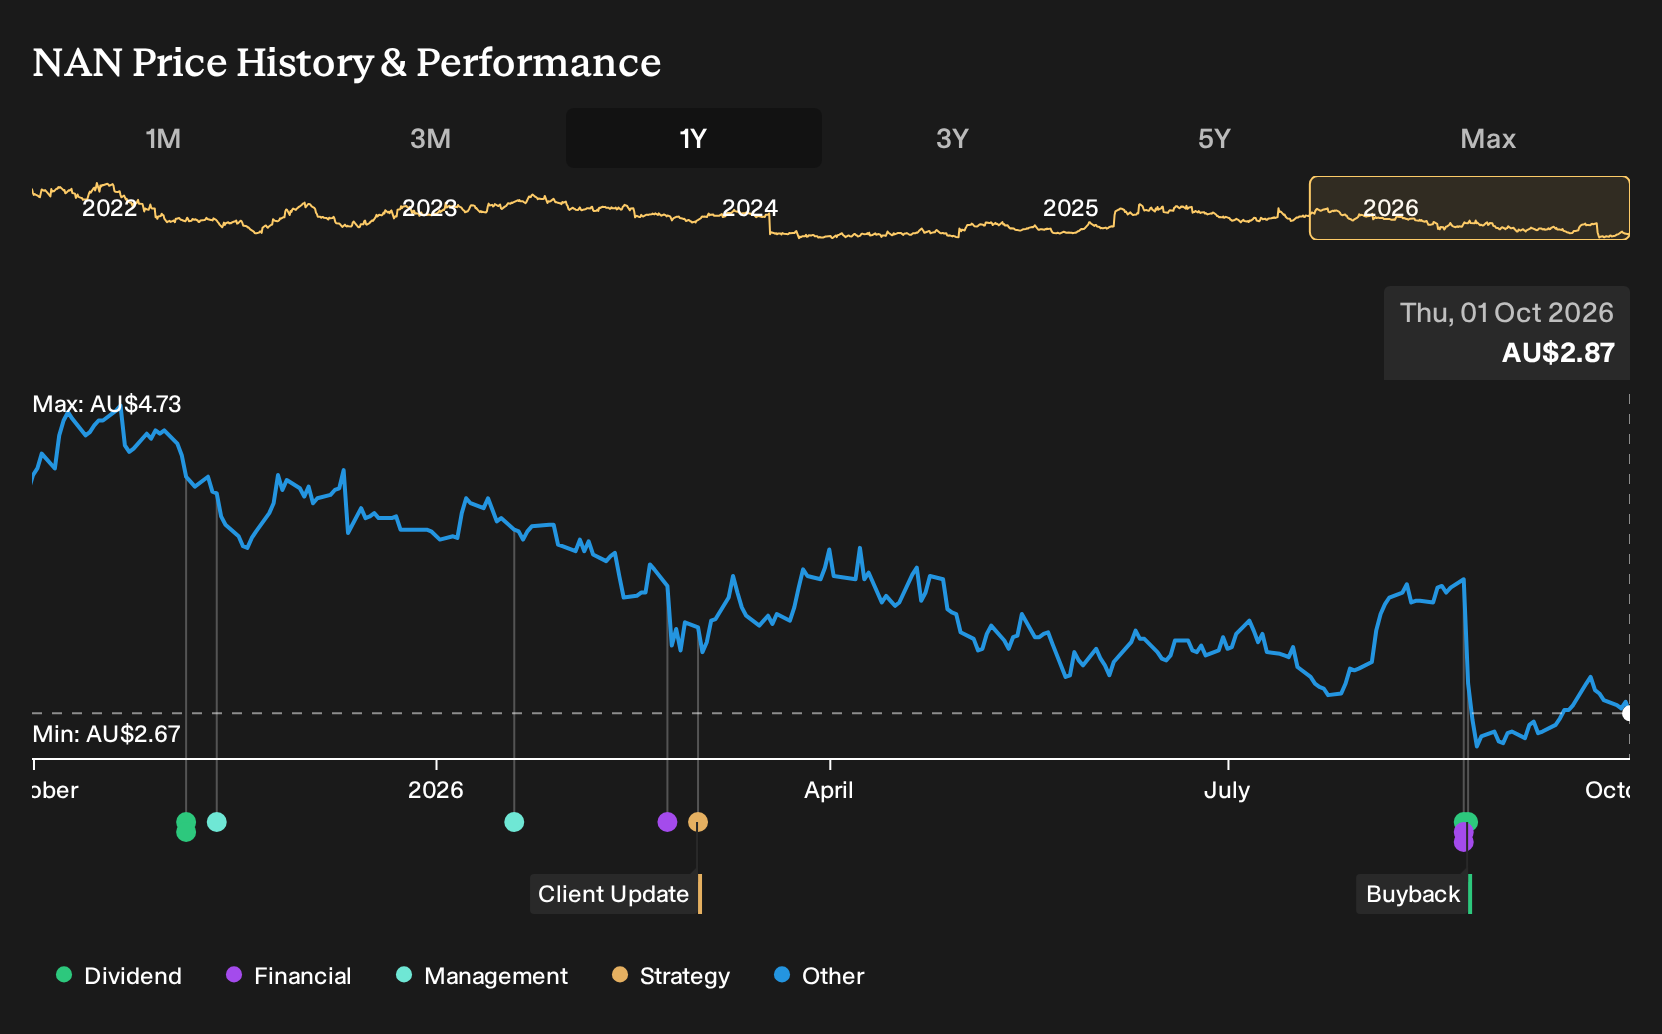Select the highlighted 2026 range selector window
This screenshot has height=1034, width=1662.
pos(1469,208)
